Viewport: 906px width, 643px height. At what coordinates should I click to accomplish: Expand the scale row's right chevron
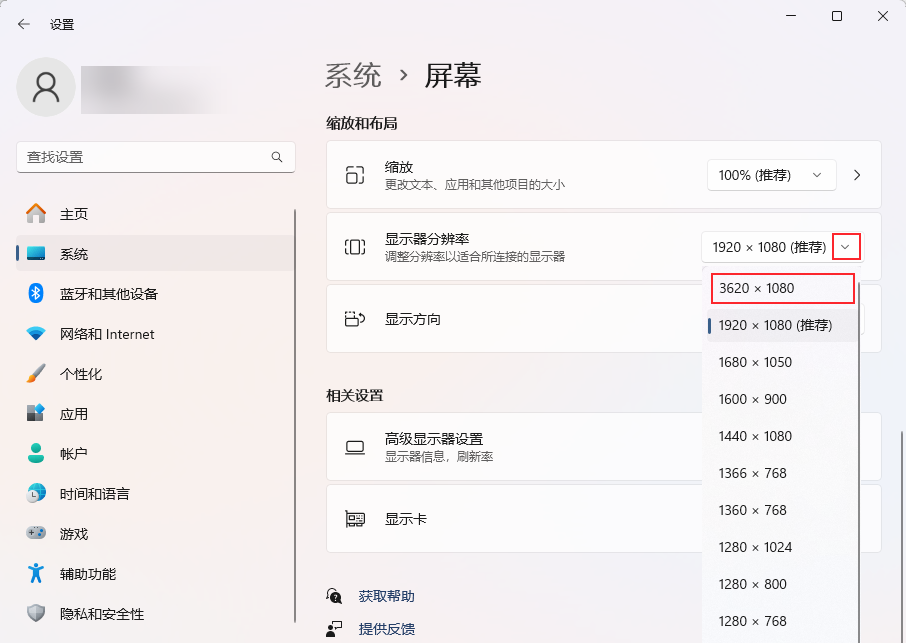coord(857,175)
